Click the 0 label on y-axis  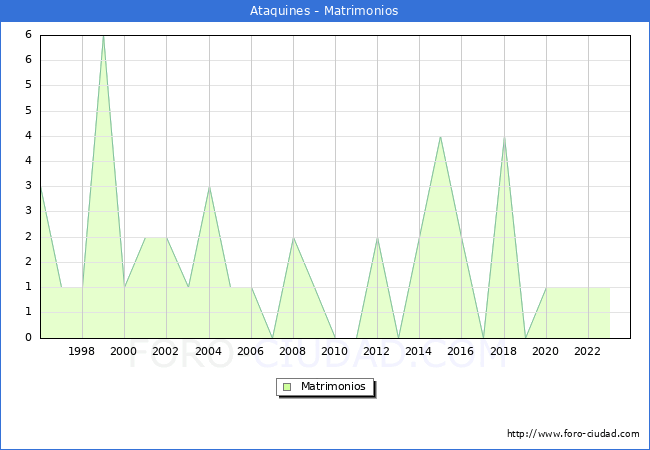point(28,338)
